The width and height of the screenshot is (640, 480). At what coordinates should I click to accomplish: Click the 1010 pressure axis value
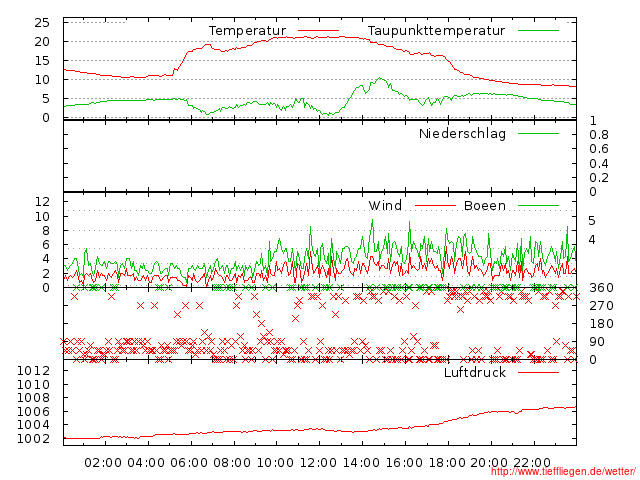pyautogui.click(x=33, y=384)
